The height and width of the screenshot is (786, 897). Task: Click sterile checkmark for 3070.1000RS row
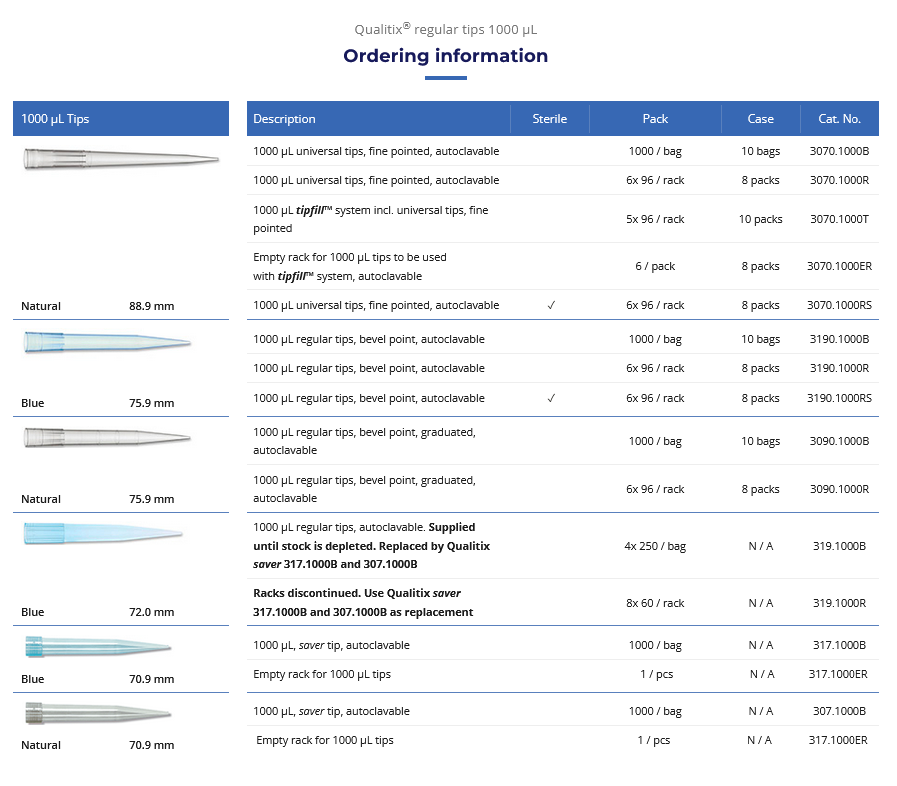pyautogui.click(x=550, y=305)
